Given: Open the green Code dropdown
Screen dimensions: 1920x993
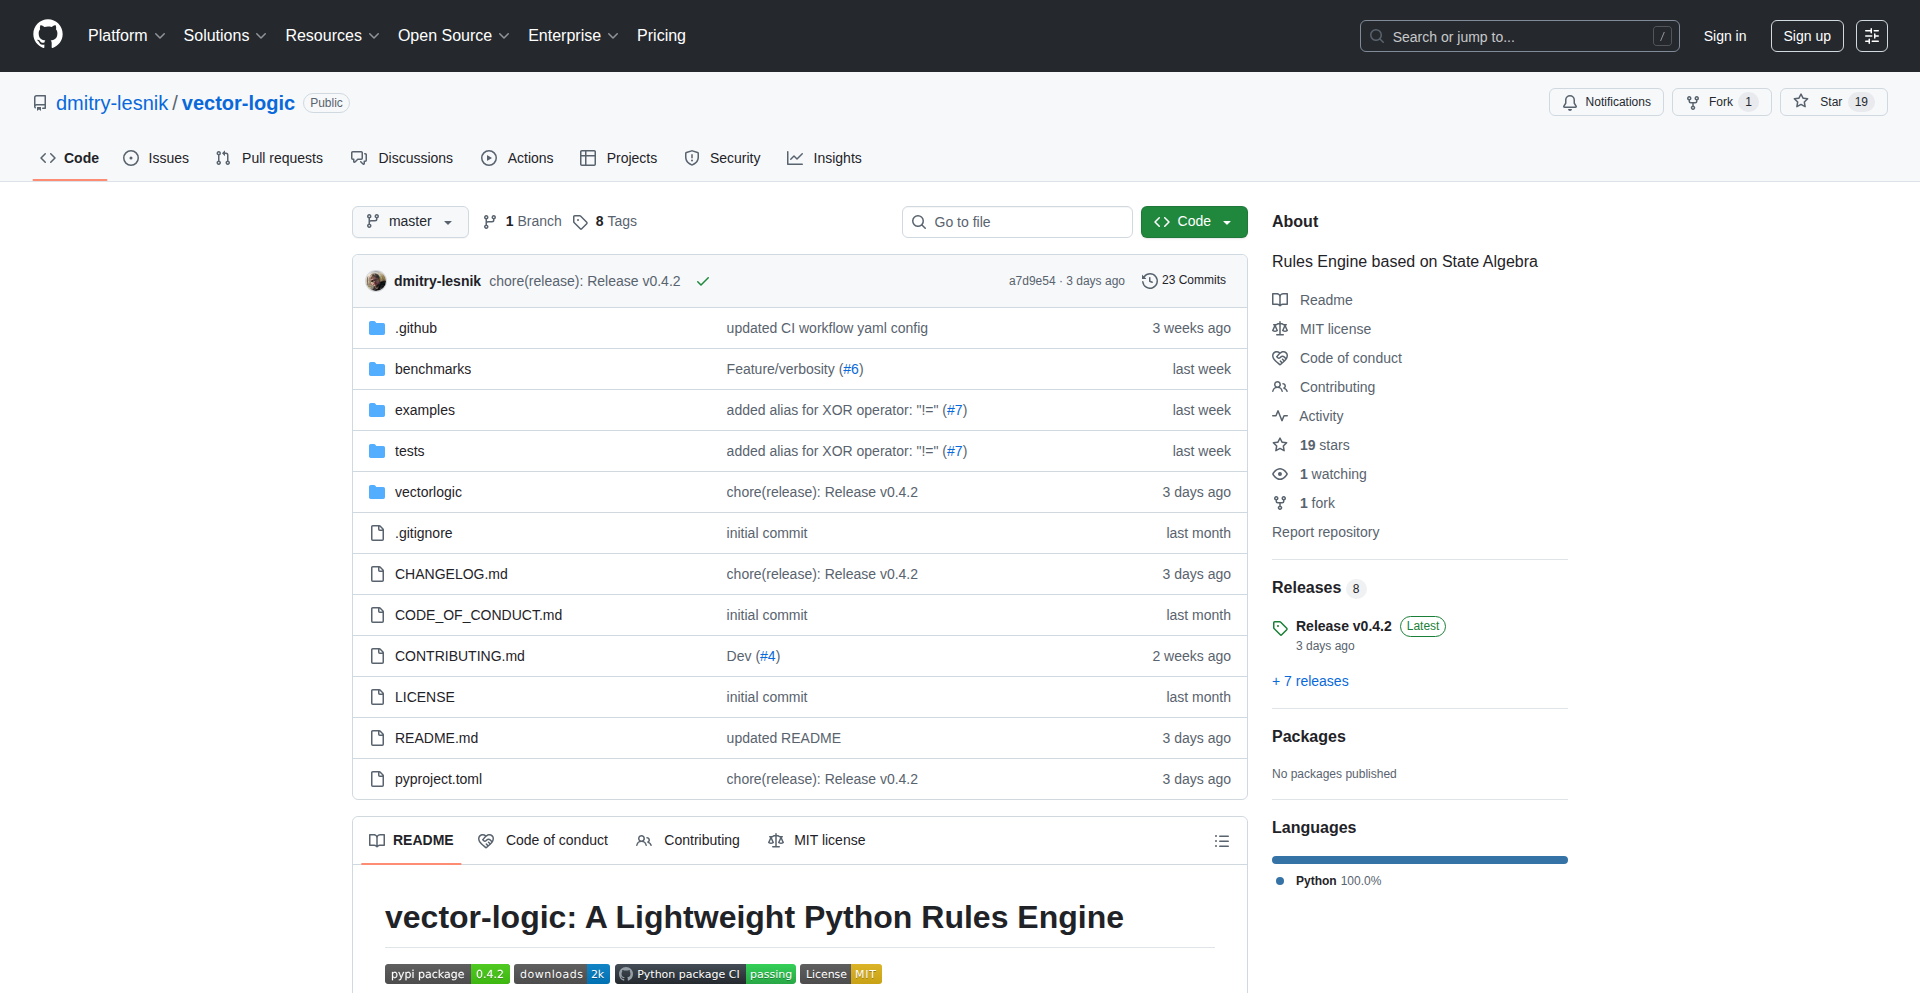Looking at the screenshot, I should coord(1193,222).
